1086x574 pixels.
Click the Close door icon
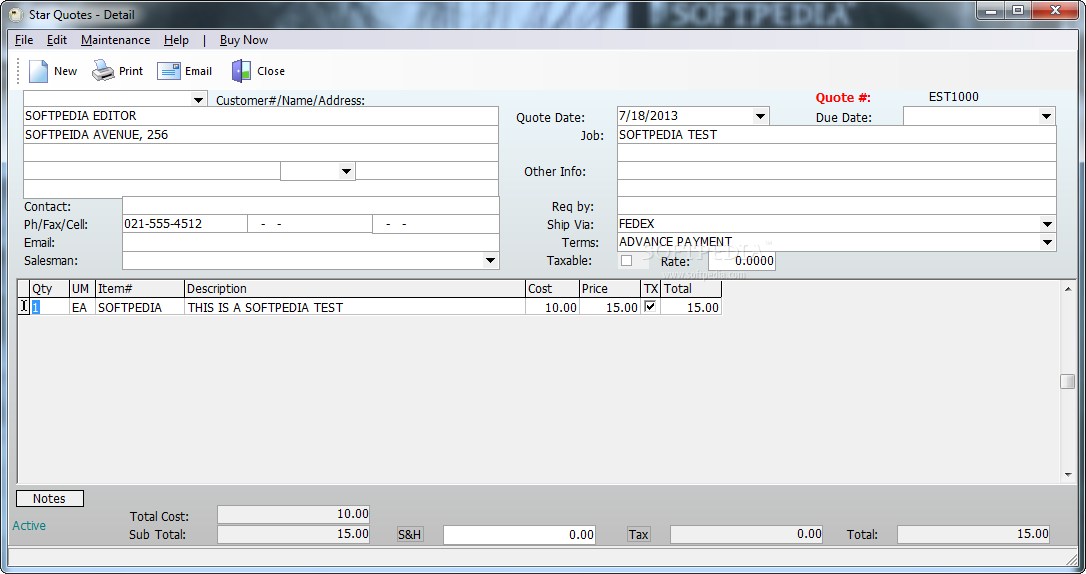[x=241, y=71]
